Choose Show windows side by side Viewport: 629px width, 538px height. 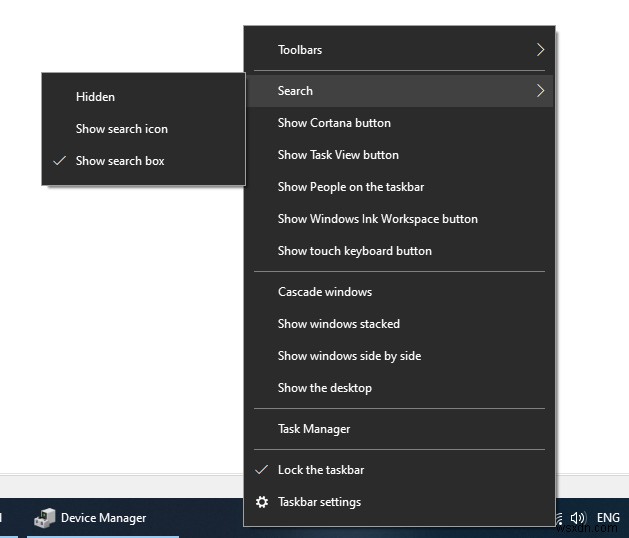pyautogui.click(x=349, y=356)
